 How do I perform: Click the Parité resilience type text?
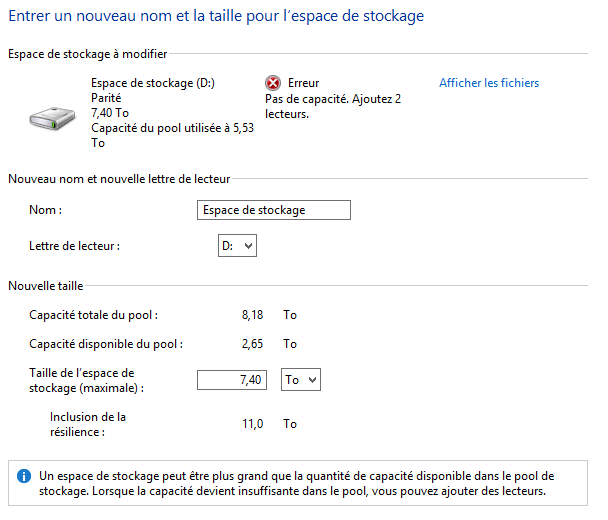(x=109, y=98)
